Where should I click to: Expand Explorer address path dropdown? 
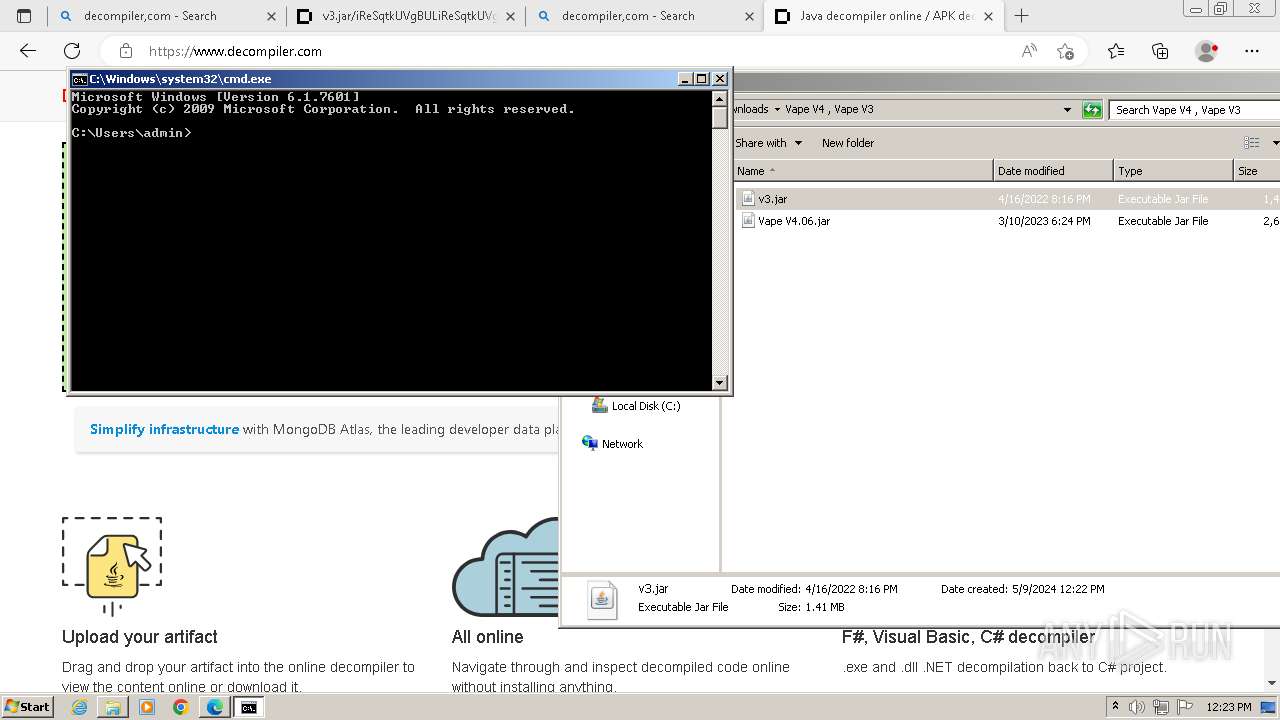(1067, 109)
